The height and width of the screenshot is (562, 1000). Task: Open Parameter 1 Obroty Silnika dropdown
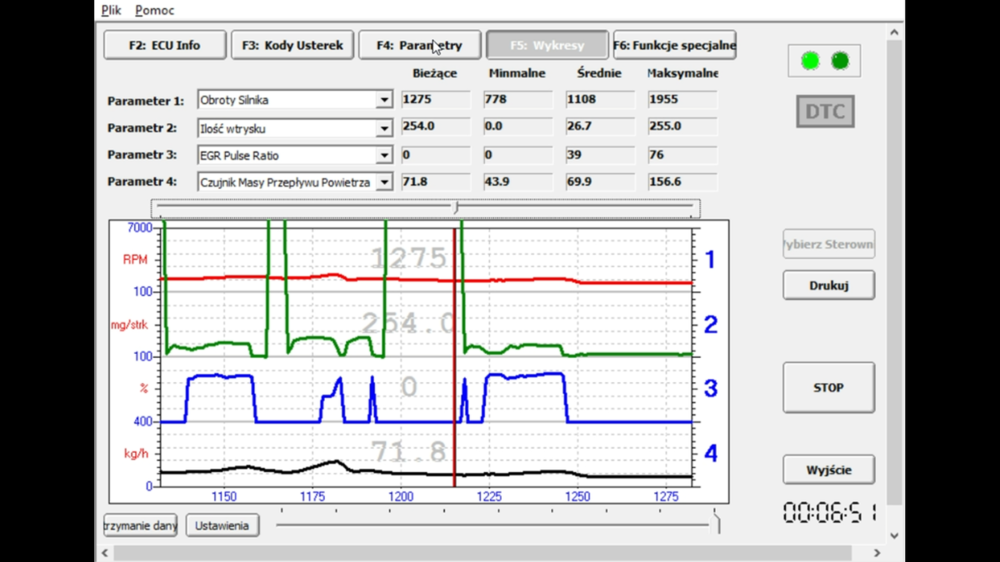coord(384,101)
